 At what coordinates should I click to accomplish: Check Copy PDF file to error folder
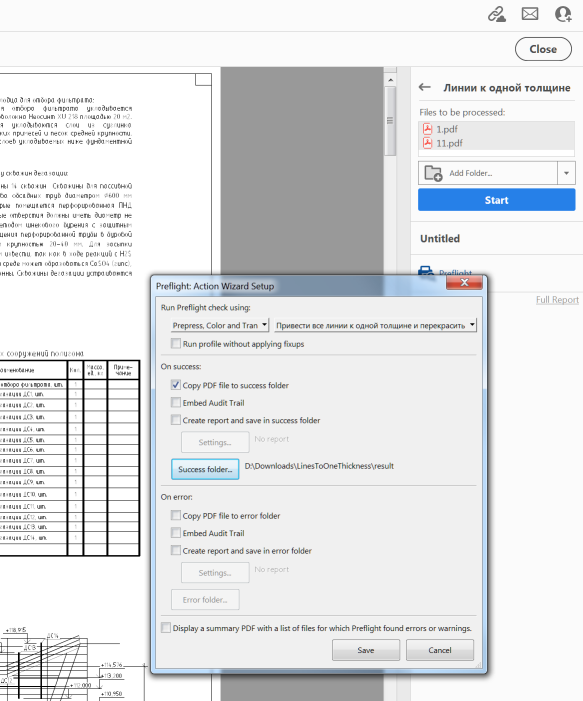point(176,515)
